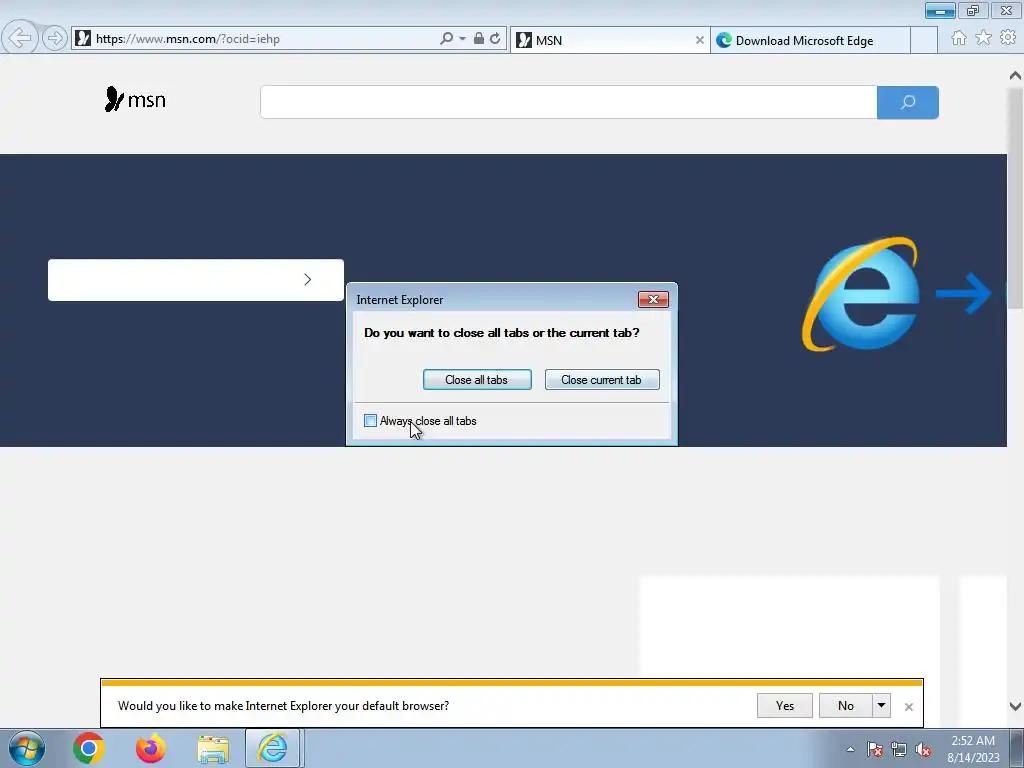Click the blue MSN search button
Image resolution: width=1024 pixels, height=768 pixels.
908,102
